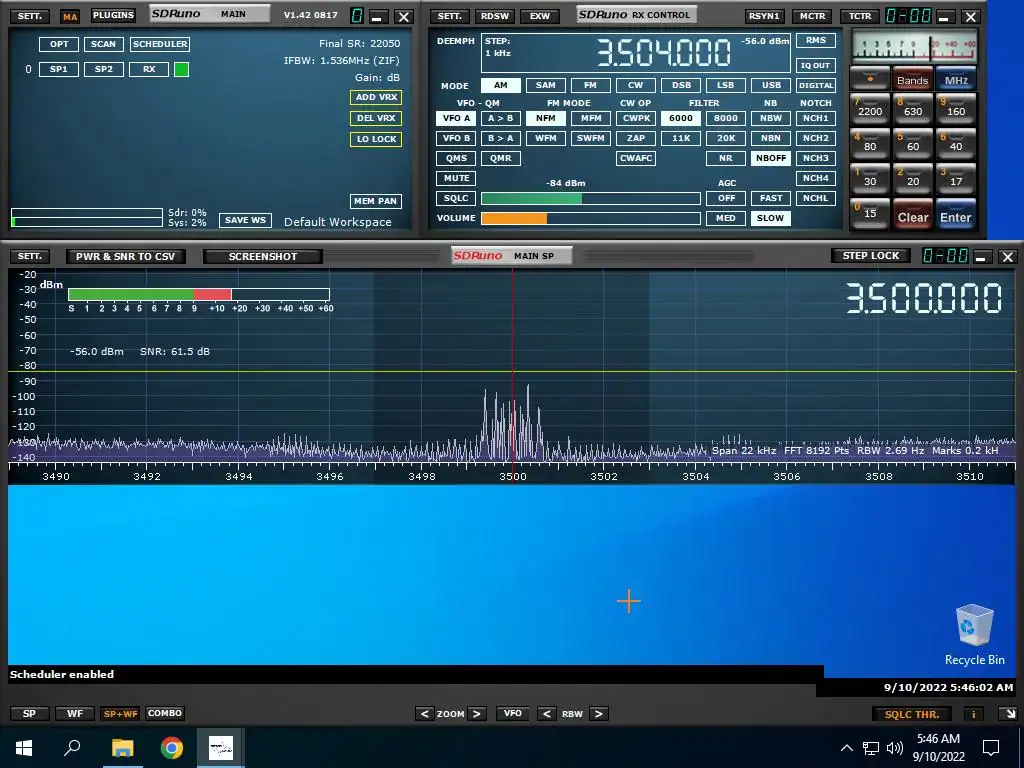
Task: Open the EXW window
Action: pyautogui.click(x=539, y=16)
